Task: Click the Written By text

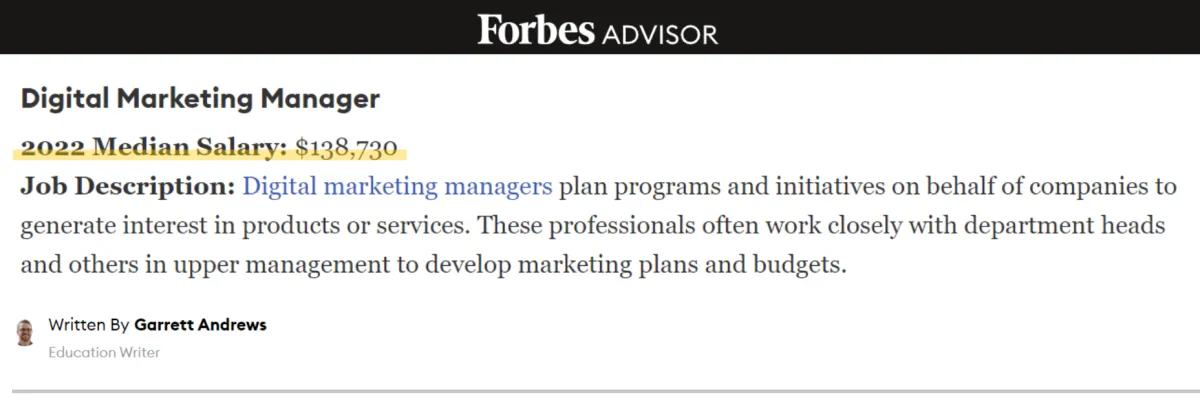Action: coord(89,325)
